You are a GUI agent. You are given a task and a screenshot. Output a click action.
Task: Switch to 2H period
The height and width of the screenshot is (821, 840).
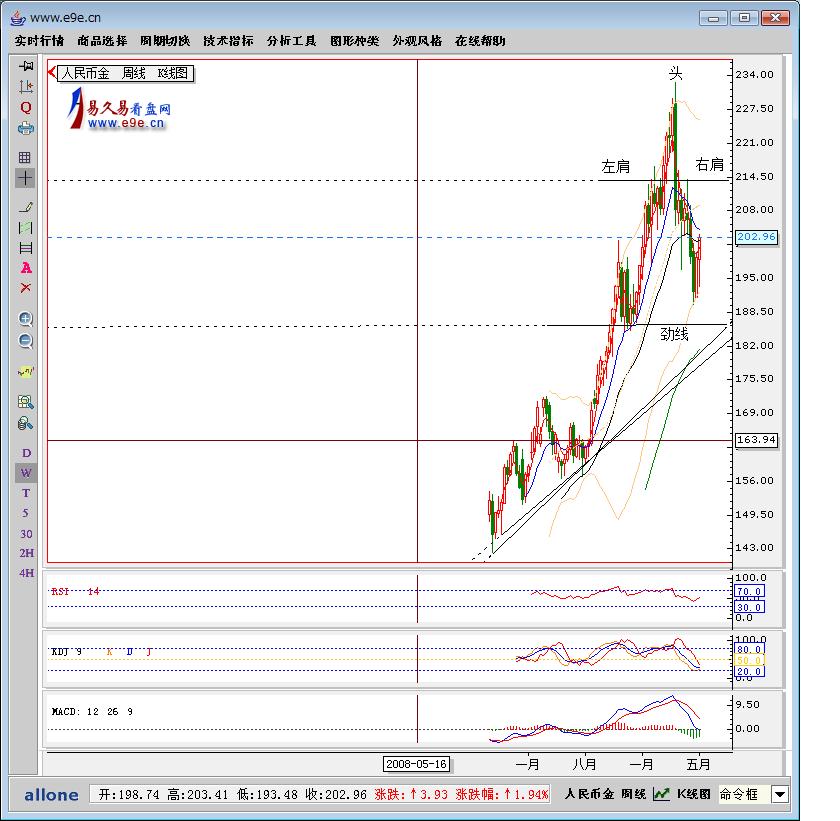(x=26, y=553)
